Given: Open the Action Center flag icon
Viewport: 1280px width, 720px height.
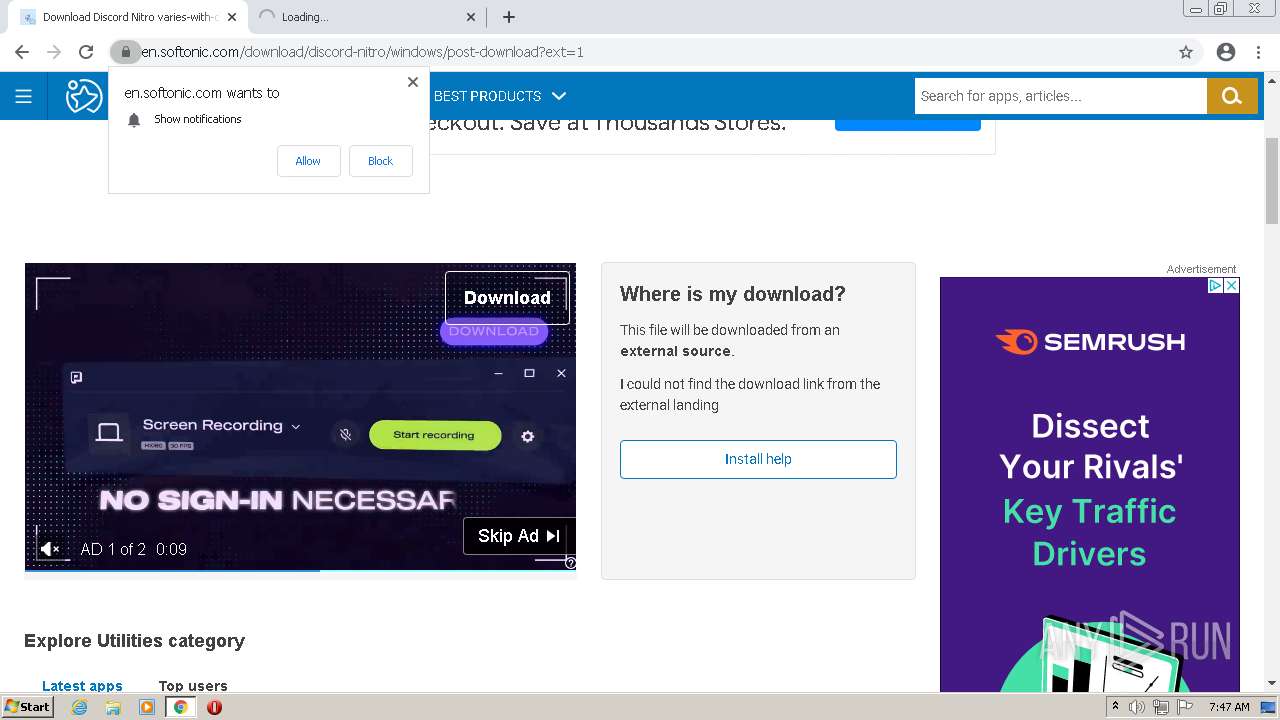Looking at the screenshot, I should coord(1183,707).
